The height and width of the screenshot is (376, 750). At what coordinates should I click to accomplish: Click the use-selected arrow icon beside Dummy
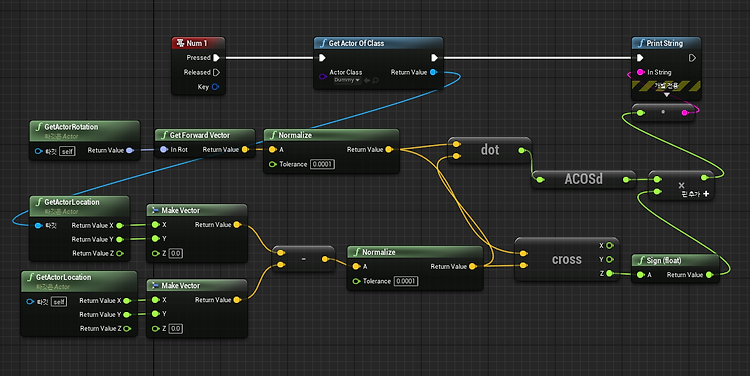(367, 80)
